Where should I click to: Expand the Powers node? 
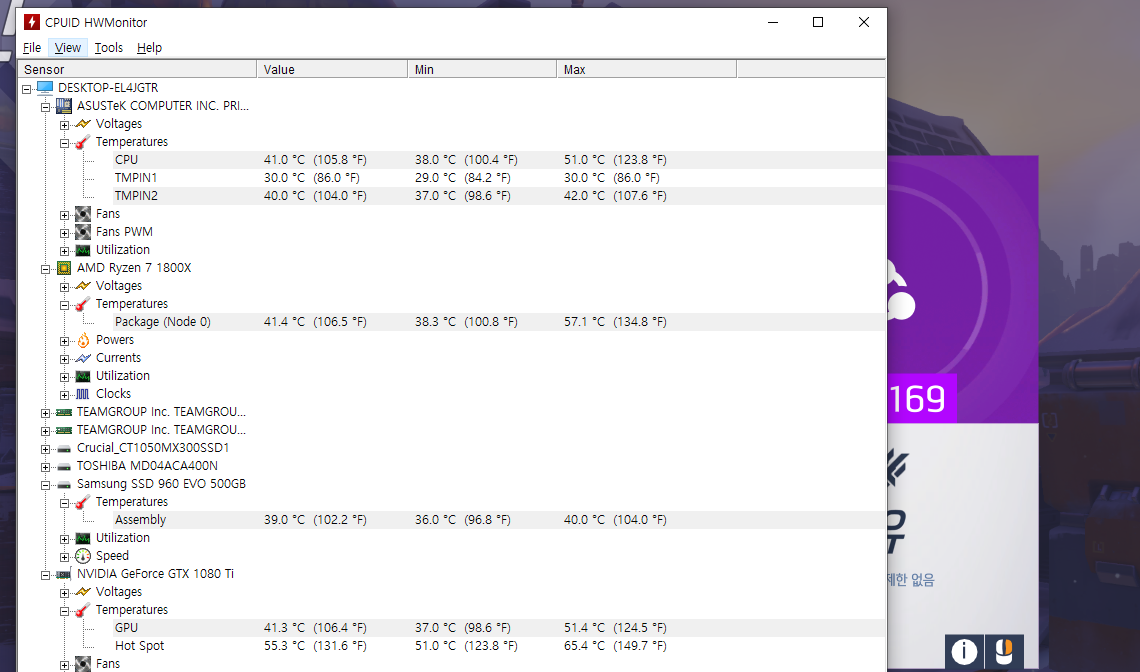click(65, 341)
